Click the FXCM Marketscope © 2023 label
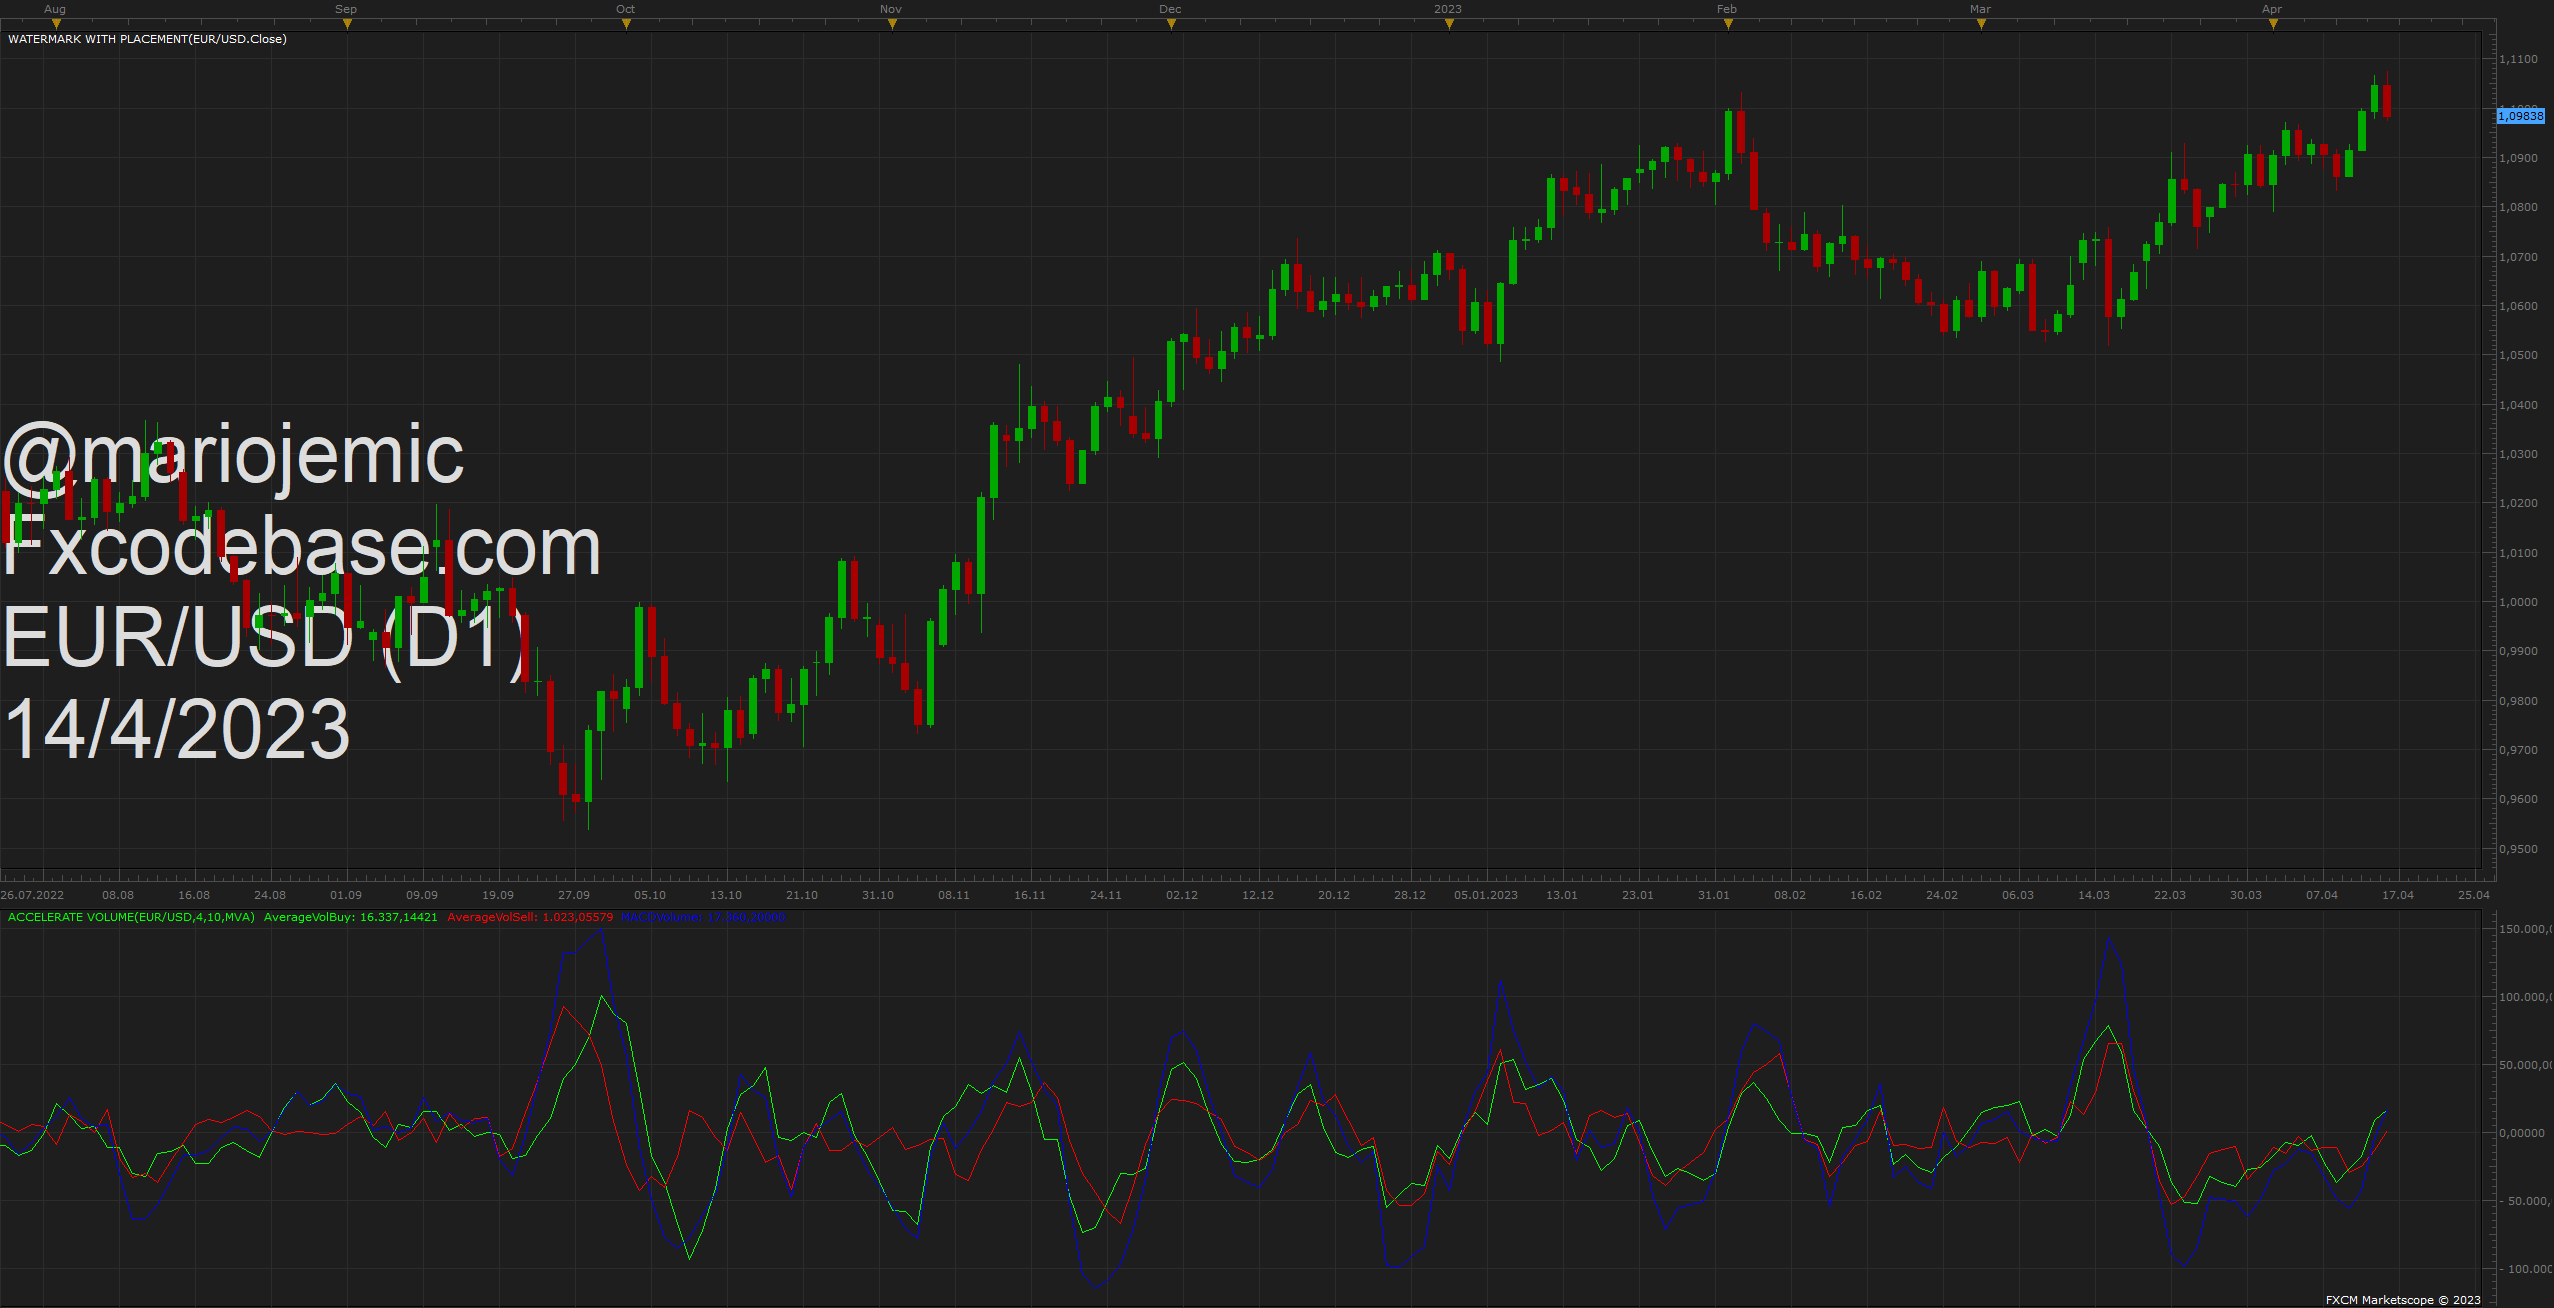This screenshot has height=1308, width=2554. 2403,1300
